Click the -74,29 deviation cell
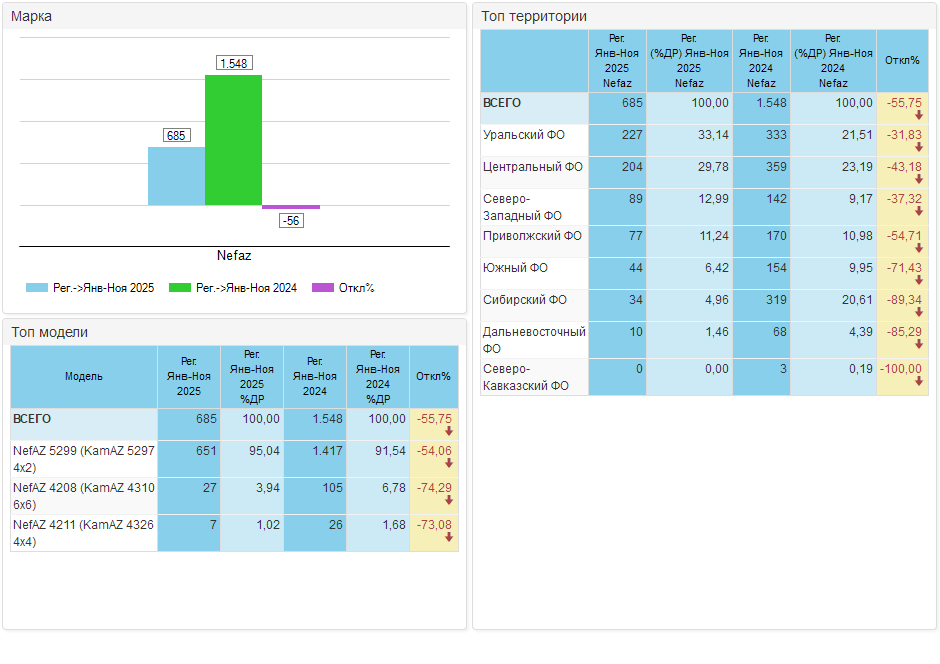 point(434,496)
